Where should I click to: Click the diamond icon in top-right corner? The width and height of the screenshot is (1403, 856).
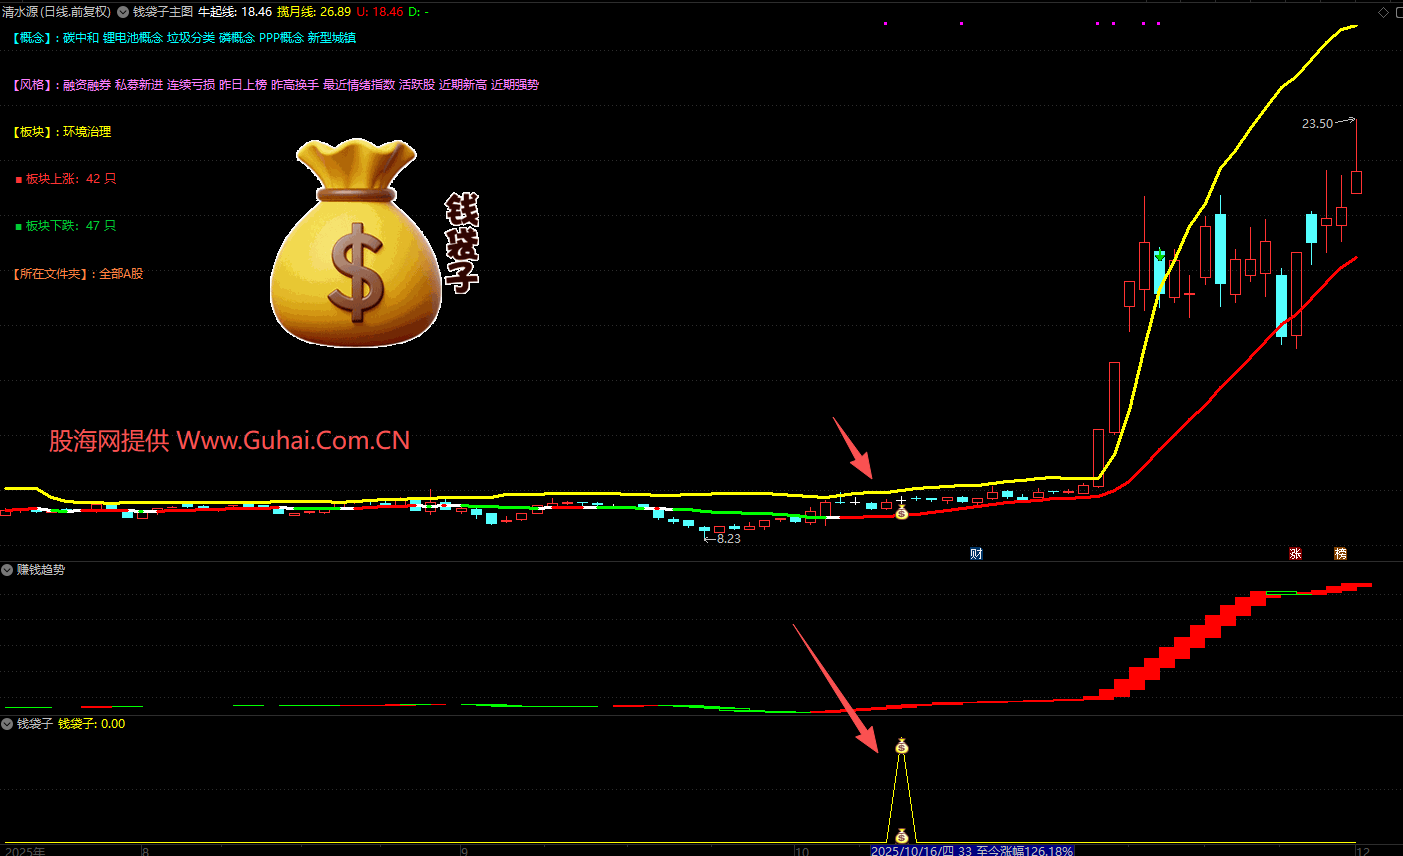1383,12
